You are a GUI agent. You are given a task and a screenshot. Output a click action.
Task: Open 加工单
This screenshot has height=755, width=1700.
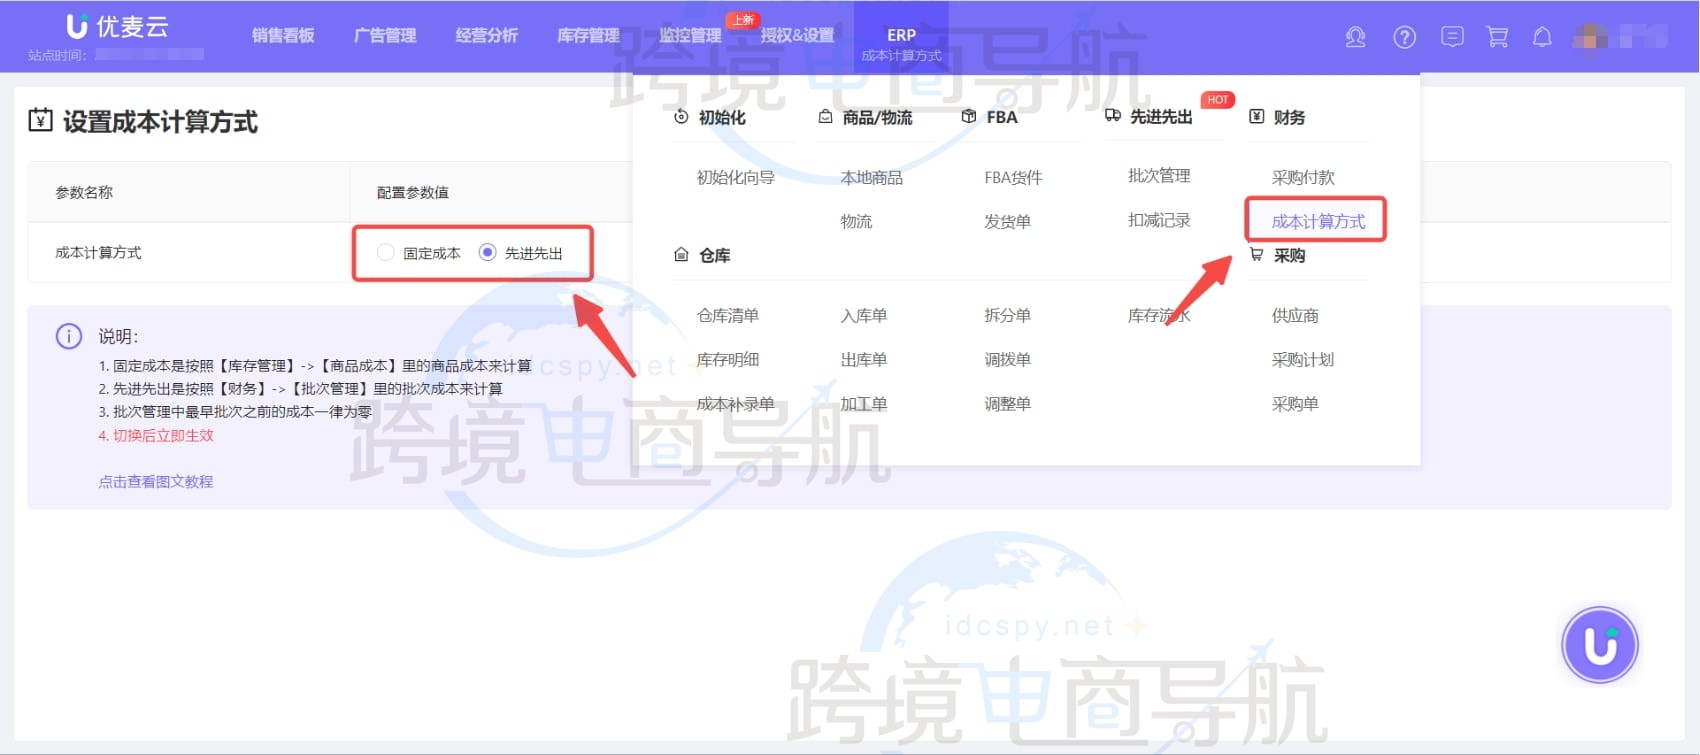[864, 404]
